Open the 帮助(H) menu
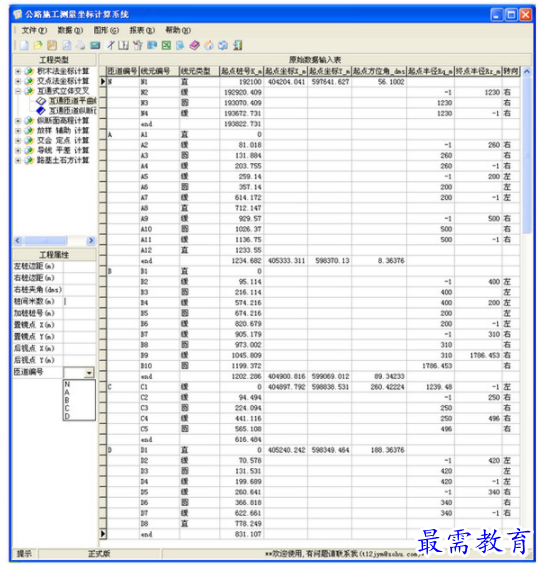The height and width of the screenshot is (573, 539). pos(178,30)
